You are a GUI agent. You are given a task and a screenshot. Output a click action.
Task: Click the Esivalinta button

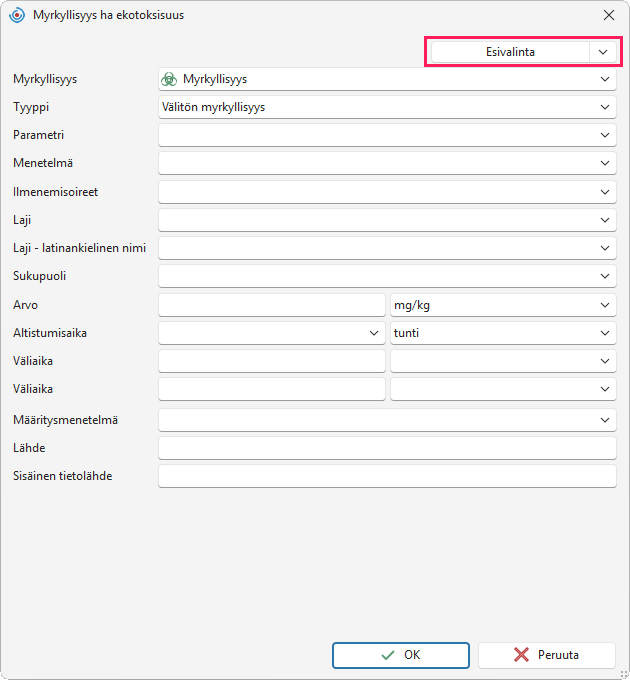point(510,52)
